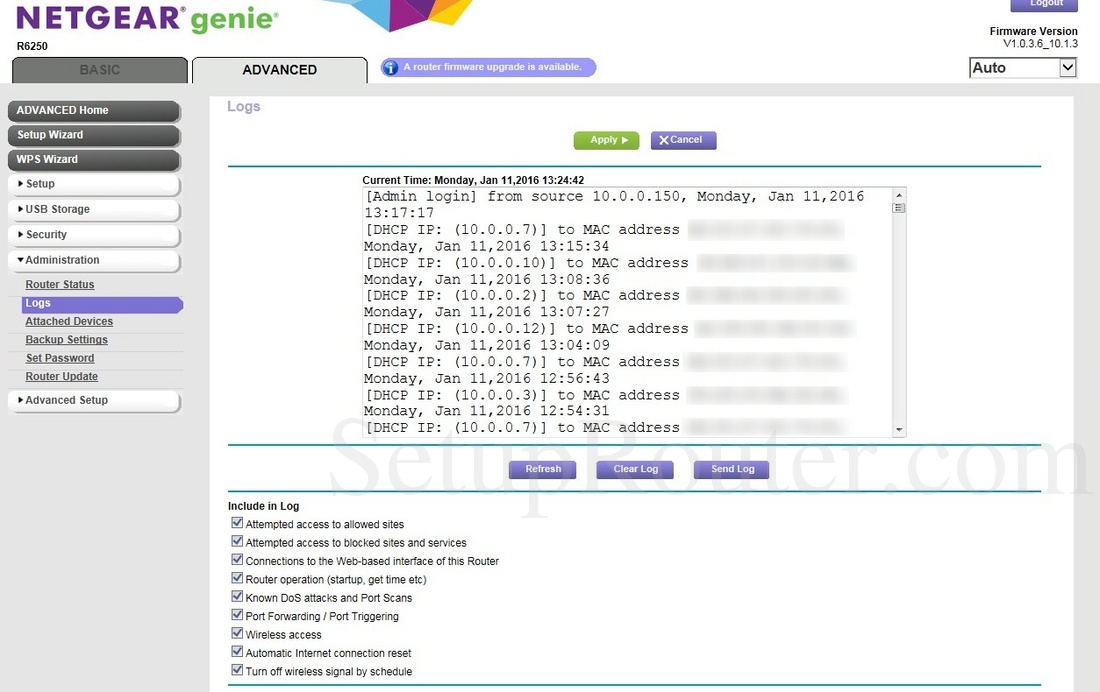Click the R6250 model label
This screenshot has width=1100, height=692.
[x=32, y=46]
